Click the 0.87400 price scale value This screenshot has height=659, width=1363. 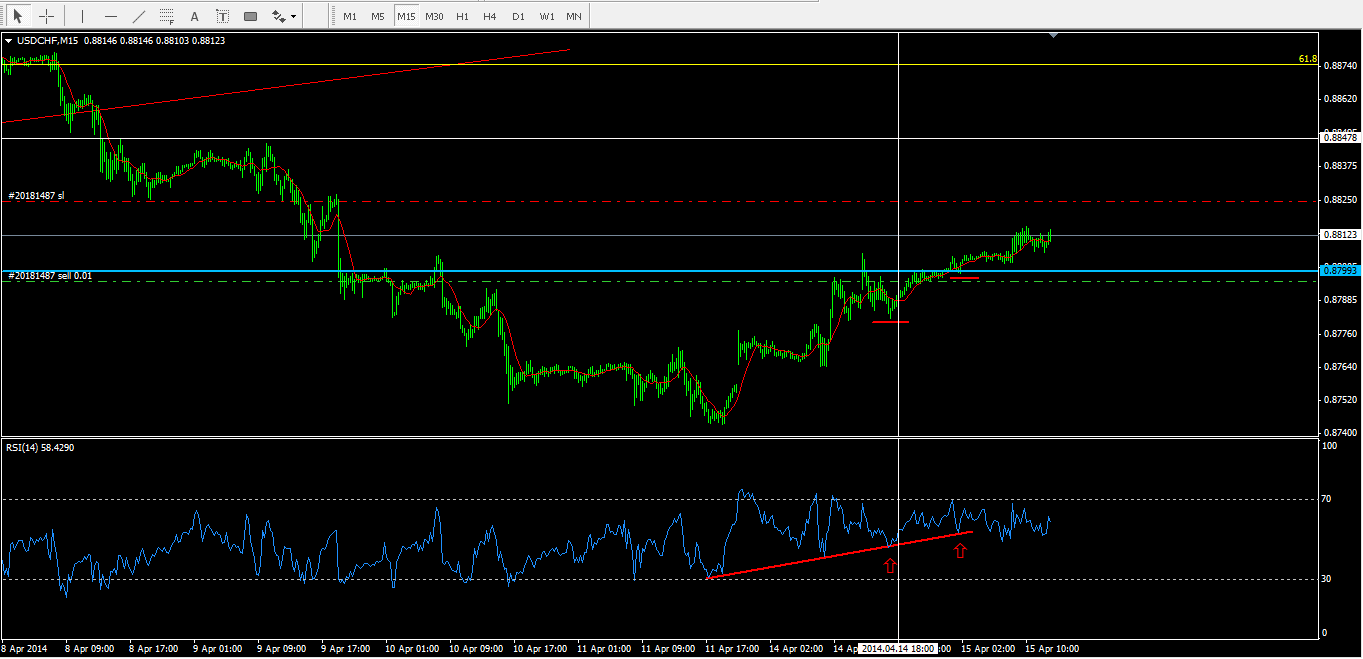[x=1340, y=433]
